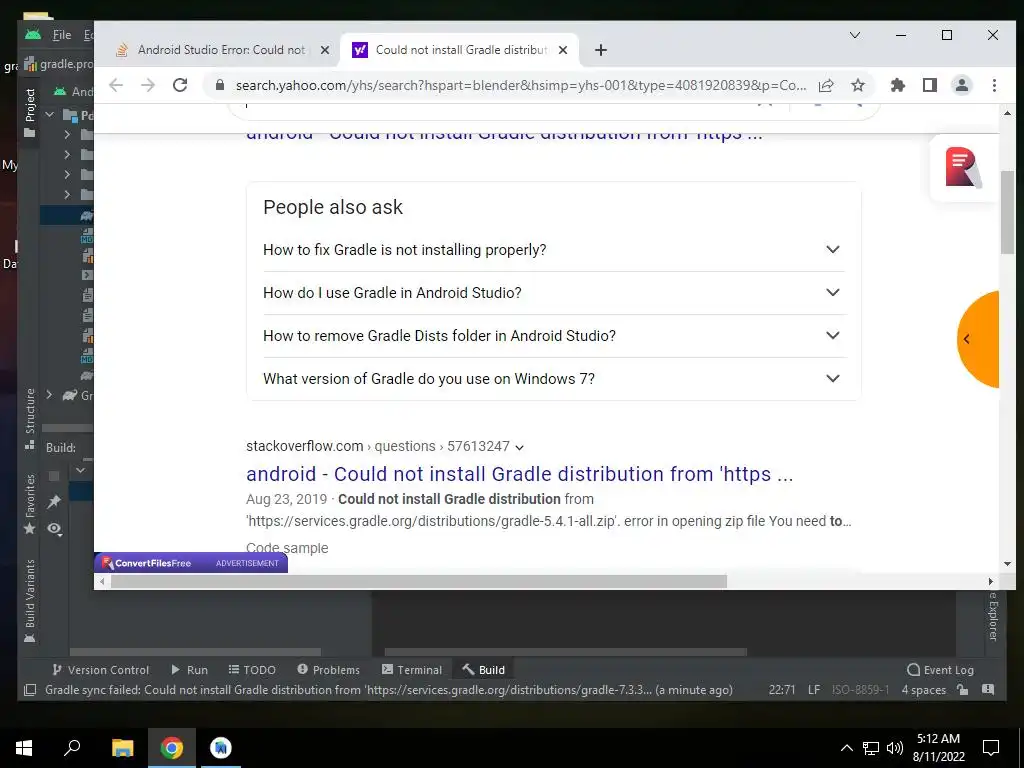The image size is (1024, 768).
Task: Click line separator LF in status bar
Action: [814, 690]
